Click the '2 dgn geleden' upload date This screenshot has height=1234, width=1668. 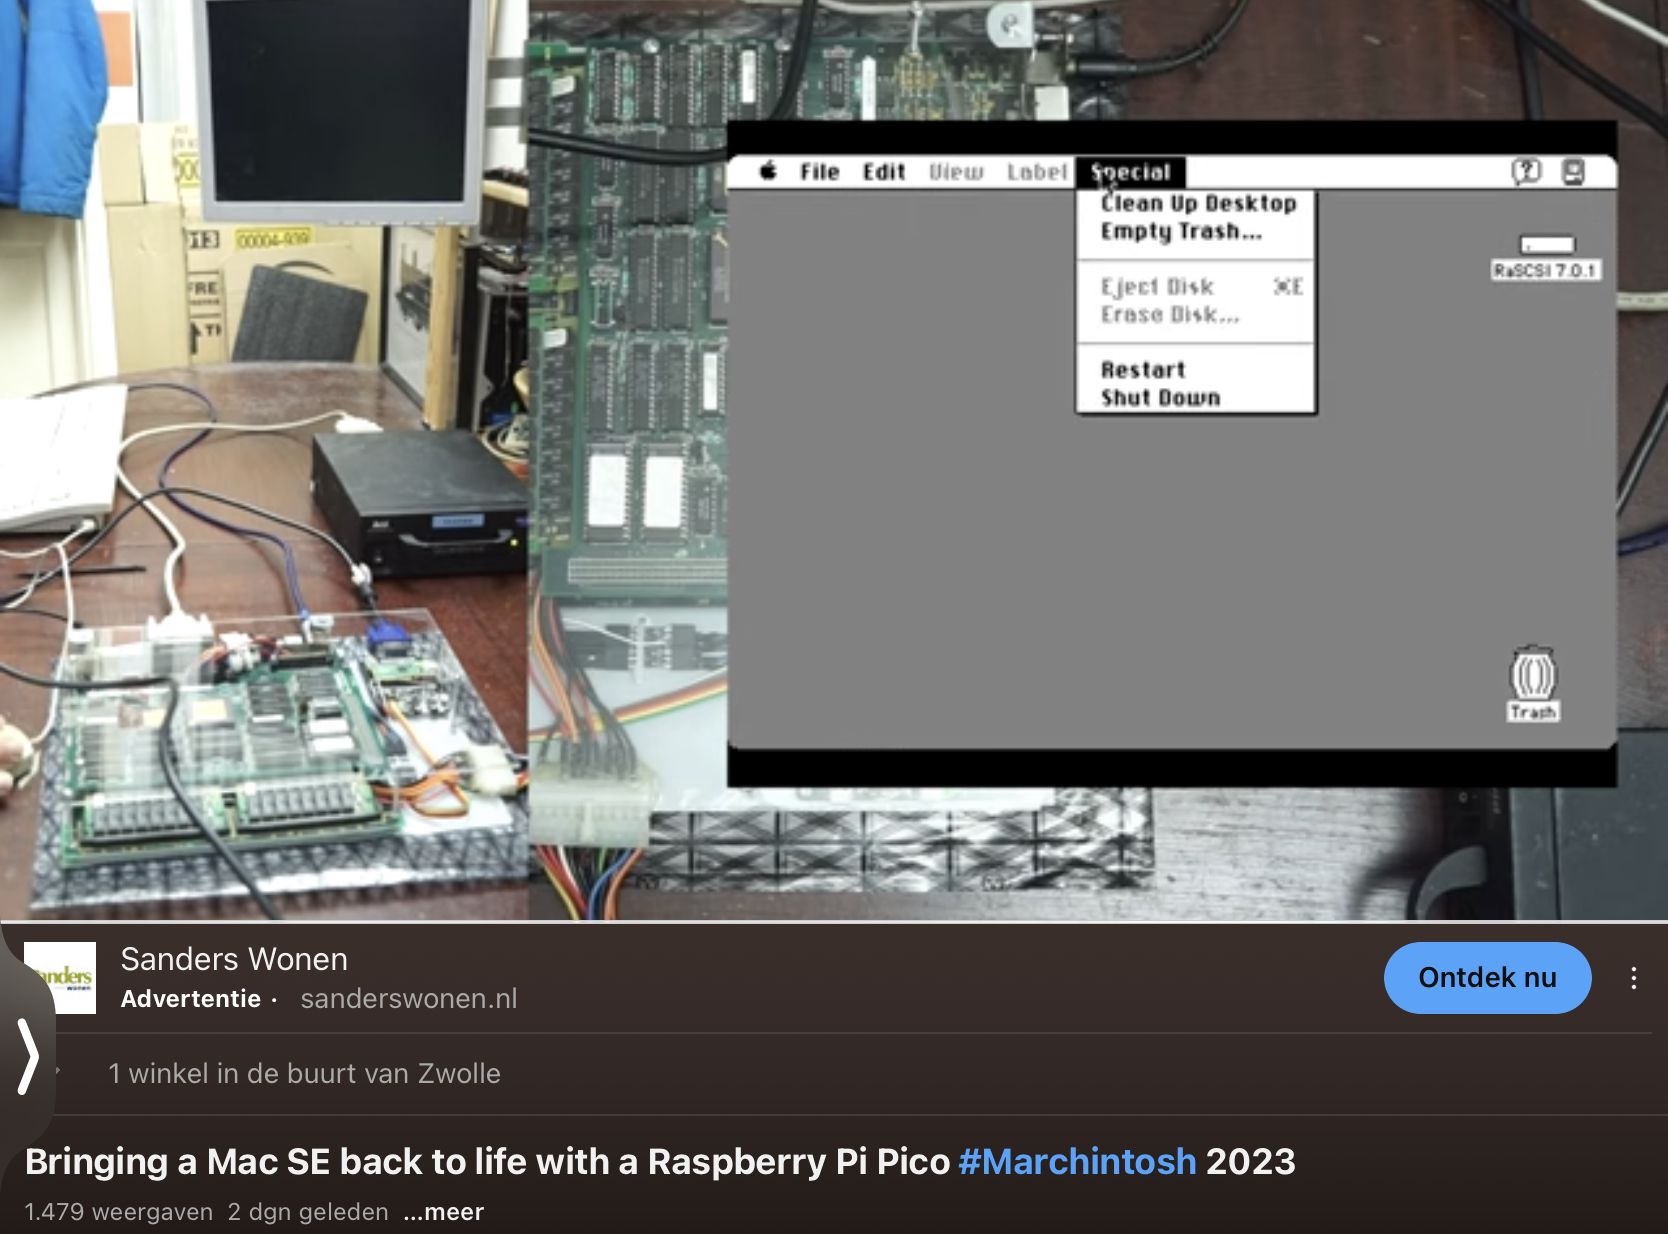(308, 1212)
